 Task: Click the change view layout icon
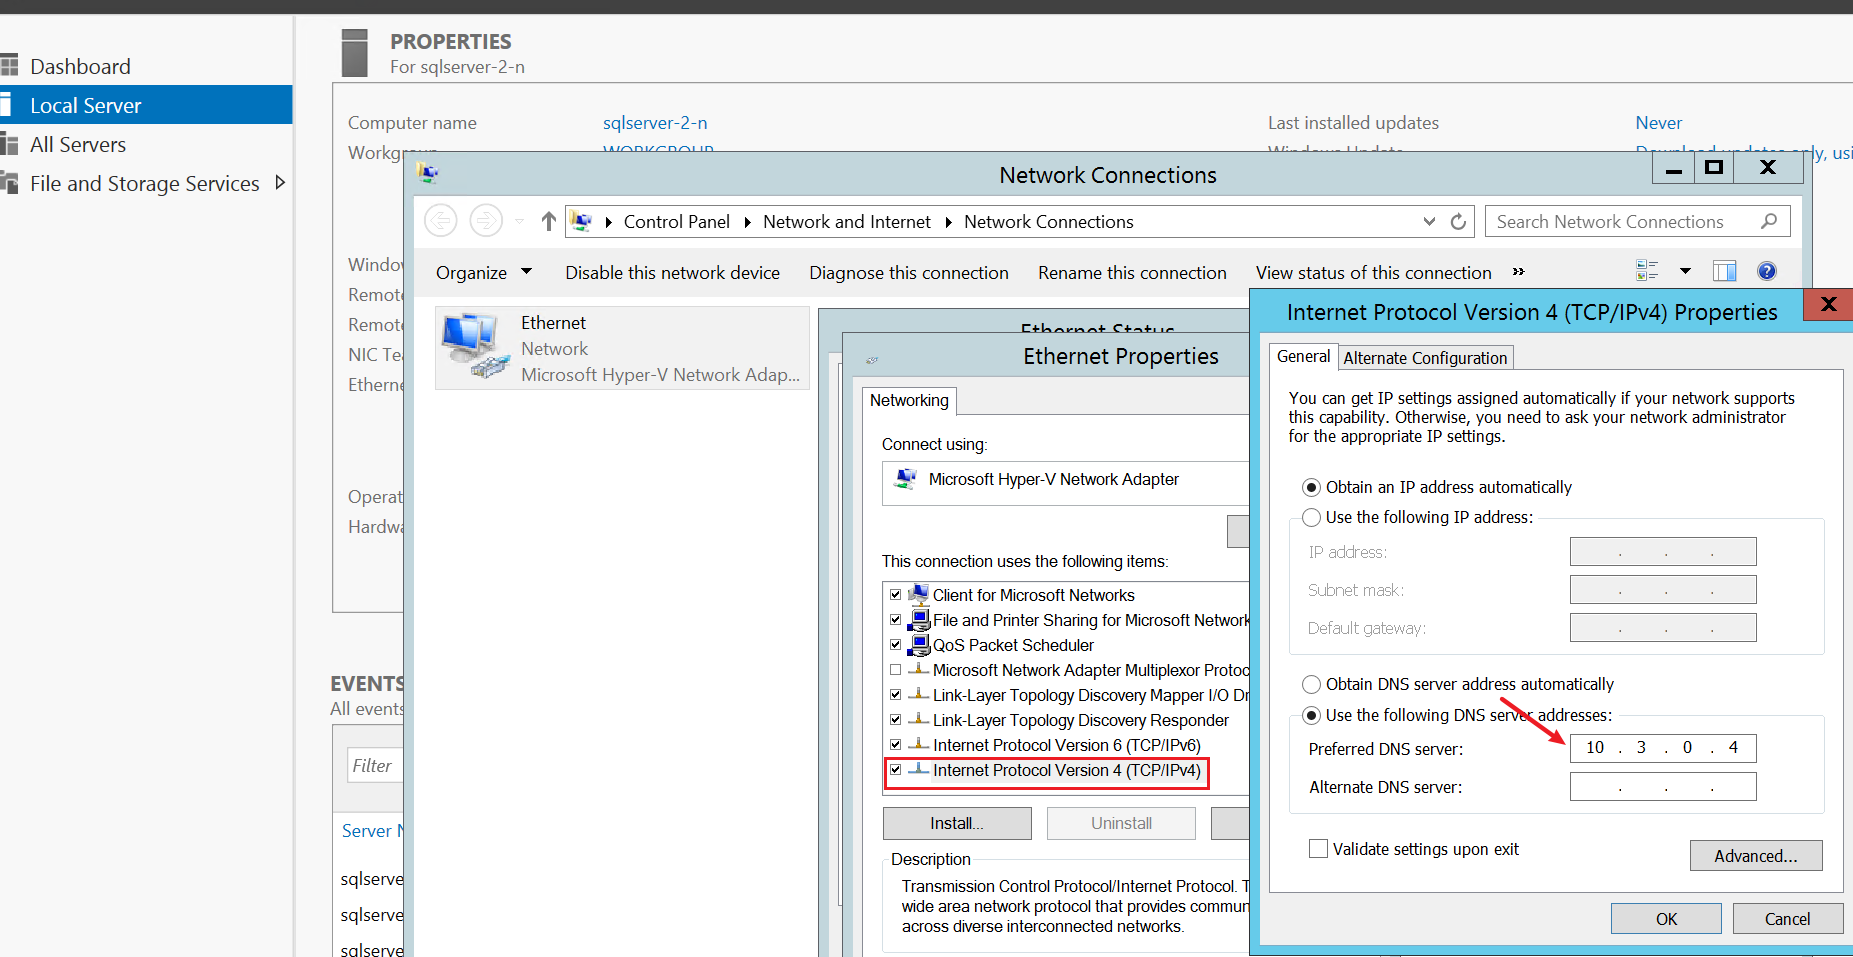1647,271
